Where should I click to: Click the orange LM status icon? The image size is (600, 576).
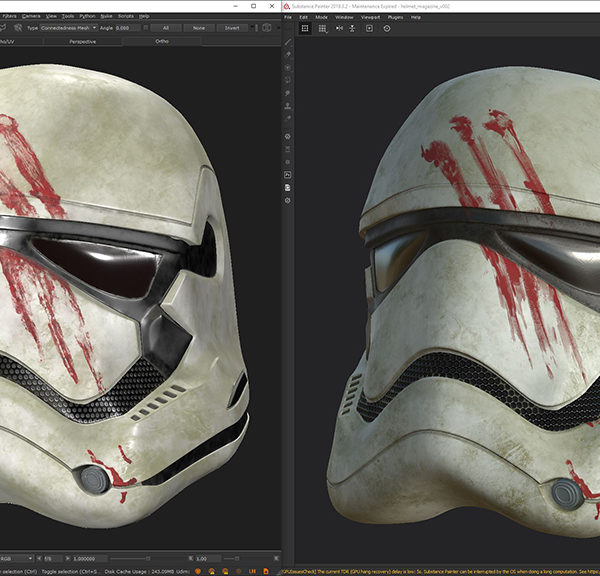pos(252,571)
